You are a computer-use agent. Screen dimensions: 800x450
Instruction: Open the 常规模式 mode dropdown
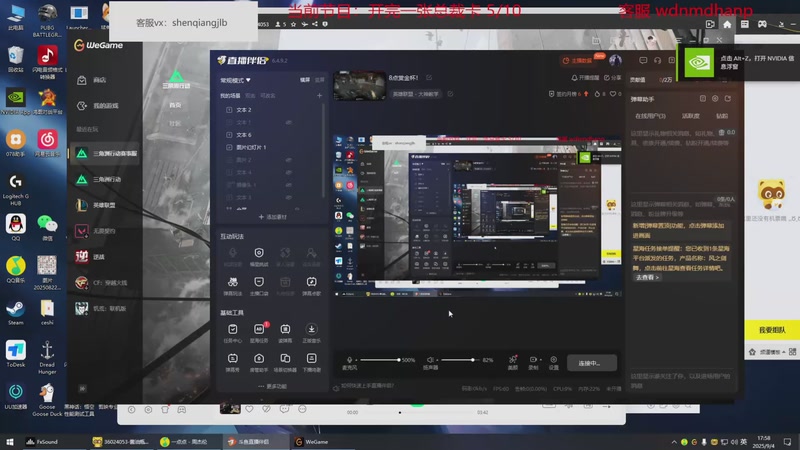point(235,80)
